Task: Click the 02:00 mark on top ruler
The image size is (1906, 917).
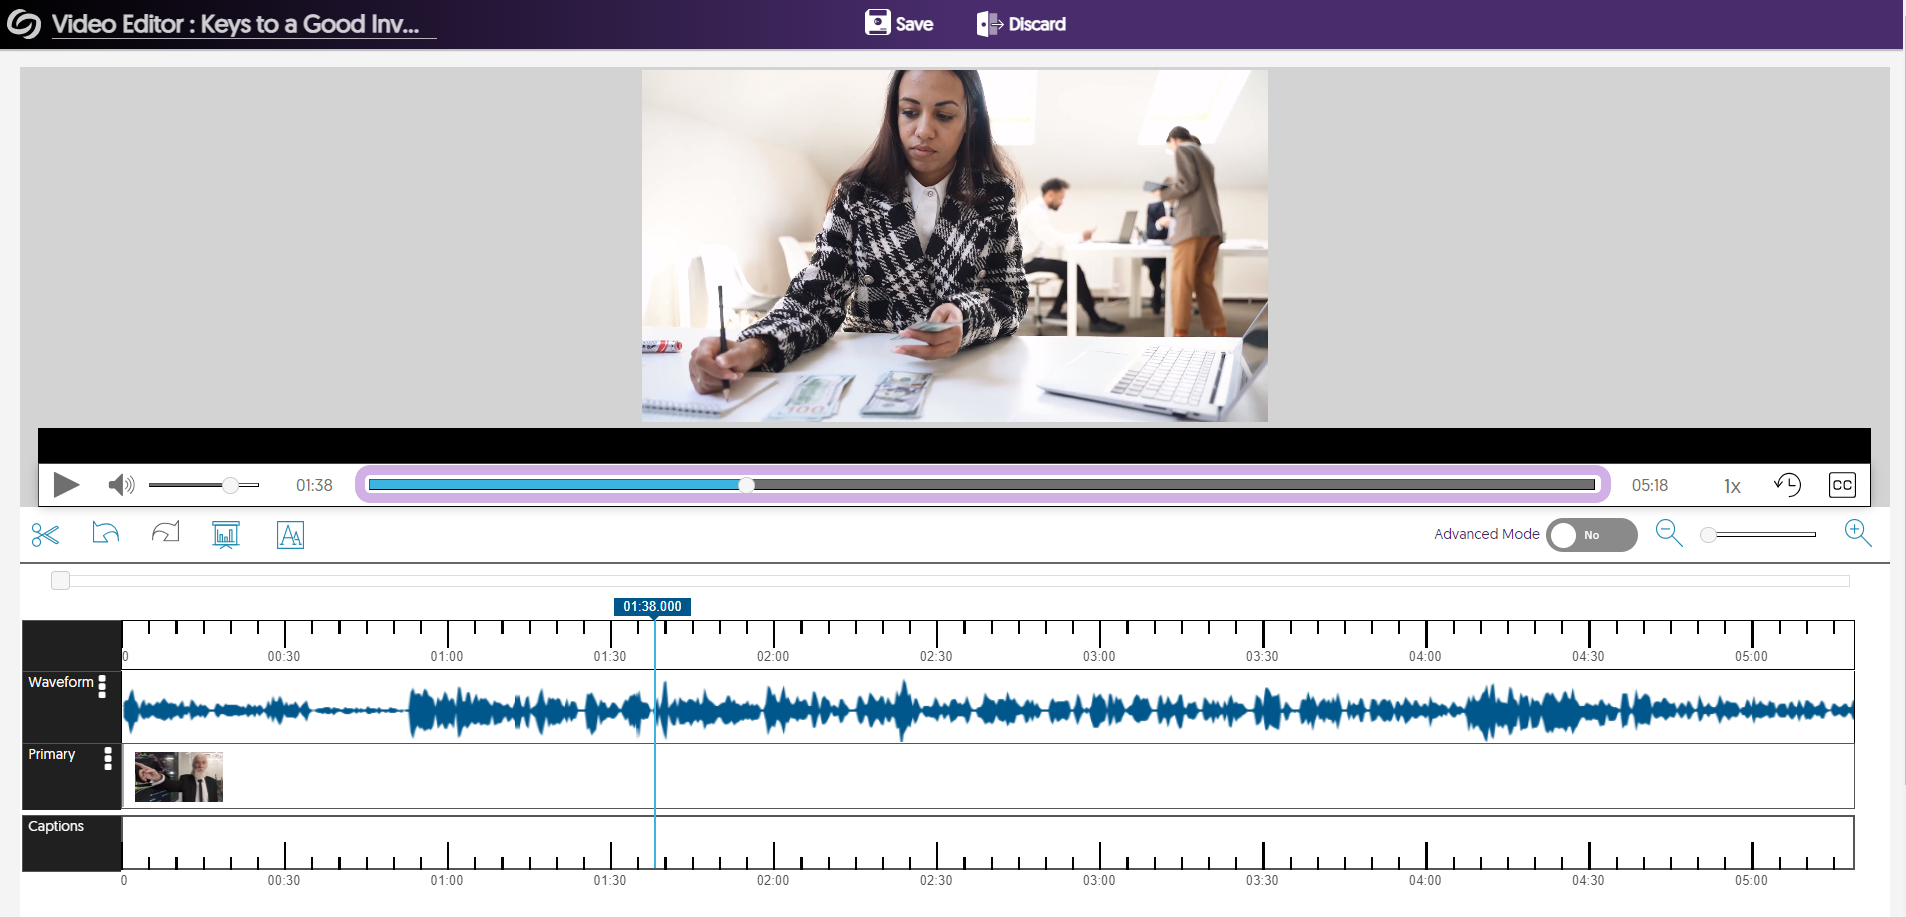Action: pos(773,656)
